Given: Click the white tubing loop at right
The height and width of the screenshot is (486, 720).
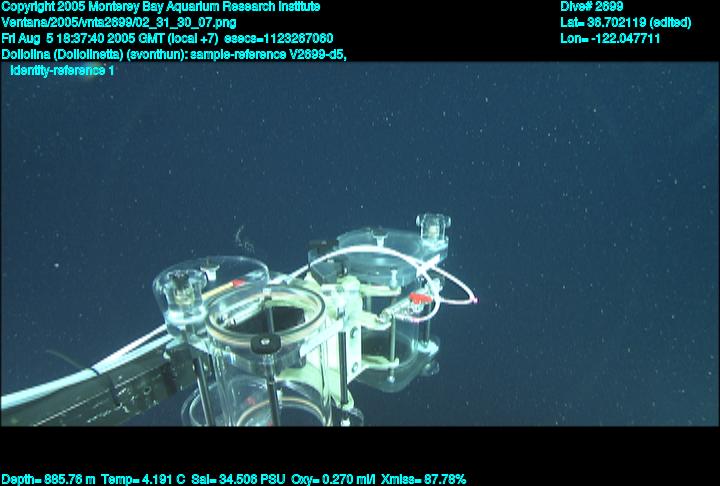Looking at the screenshot, I should [462, 290].
